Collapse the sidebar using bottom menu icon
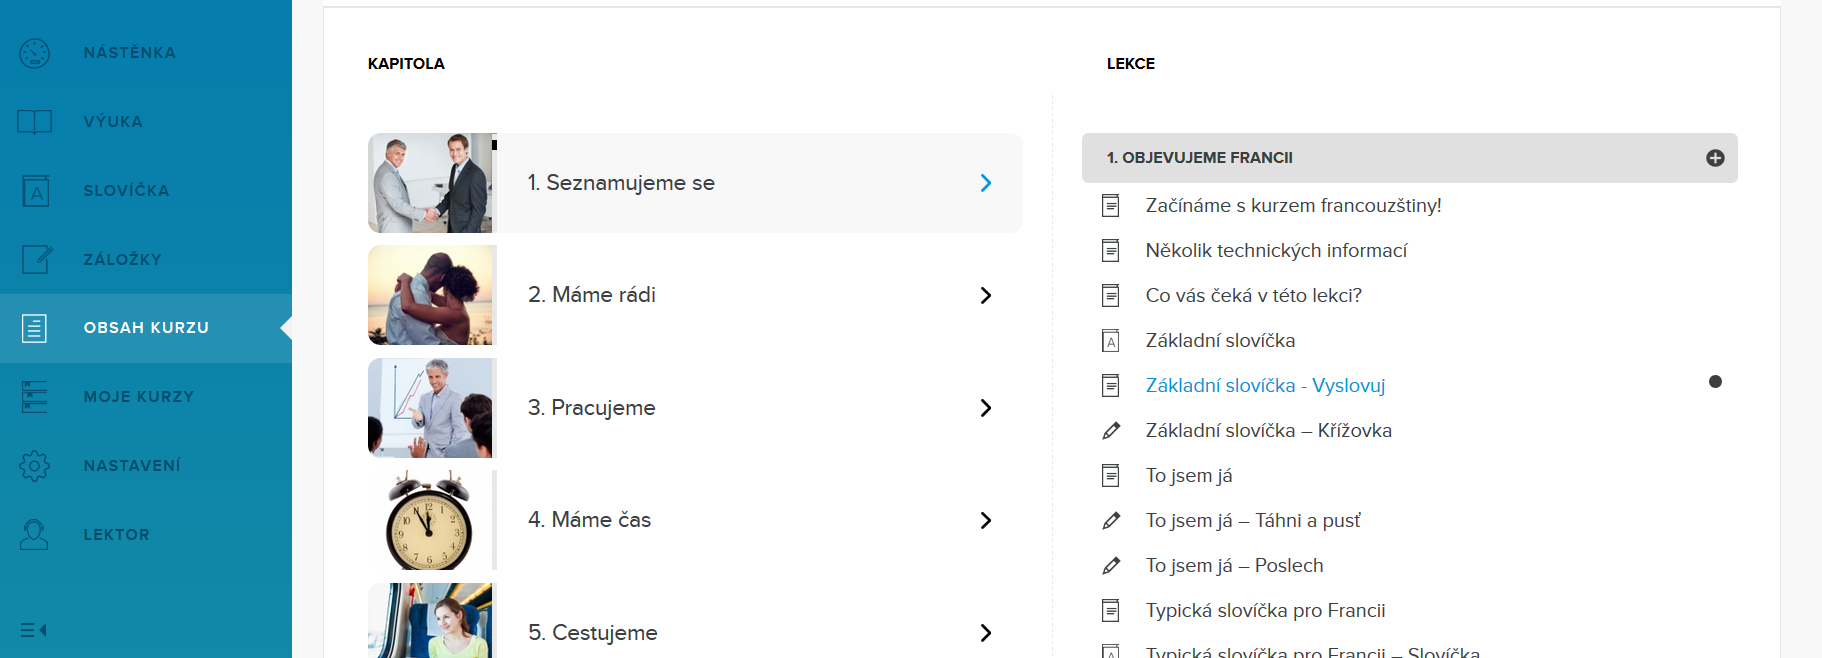 tap(34, 630)
